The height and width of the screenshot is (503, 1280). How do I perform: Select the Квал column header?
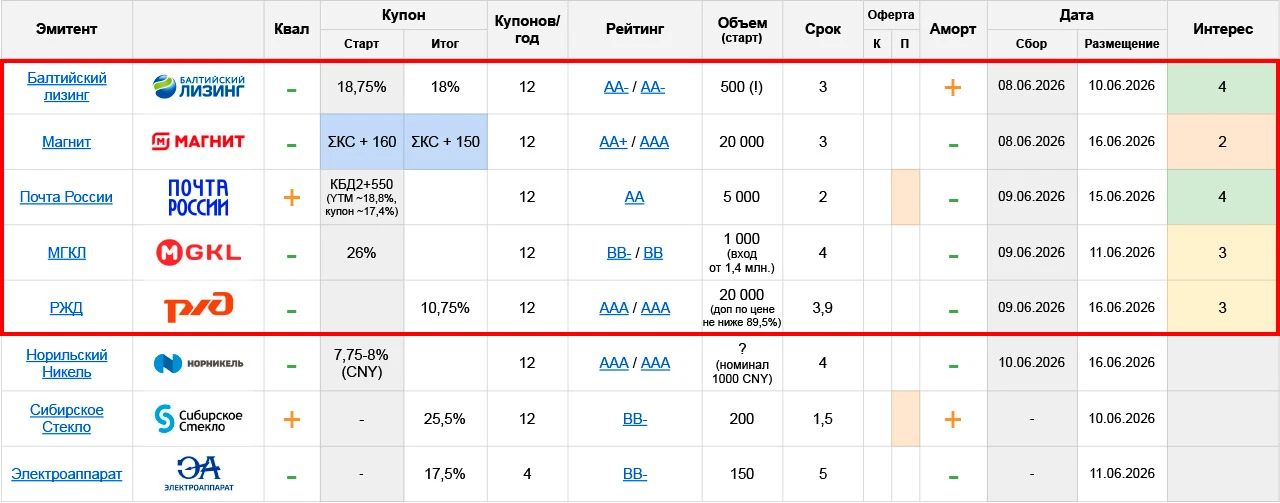pyautogui.click(x=291, y=29)
